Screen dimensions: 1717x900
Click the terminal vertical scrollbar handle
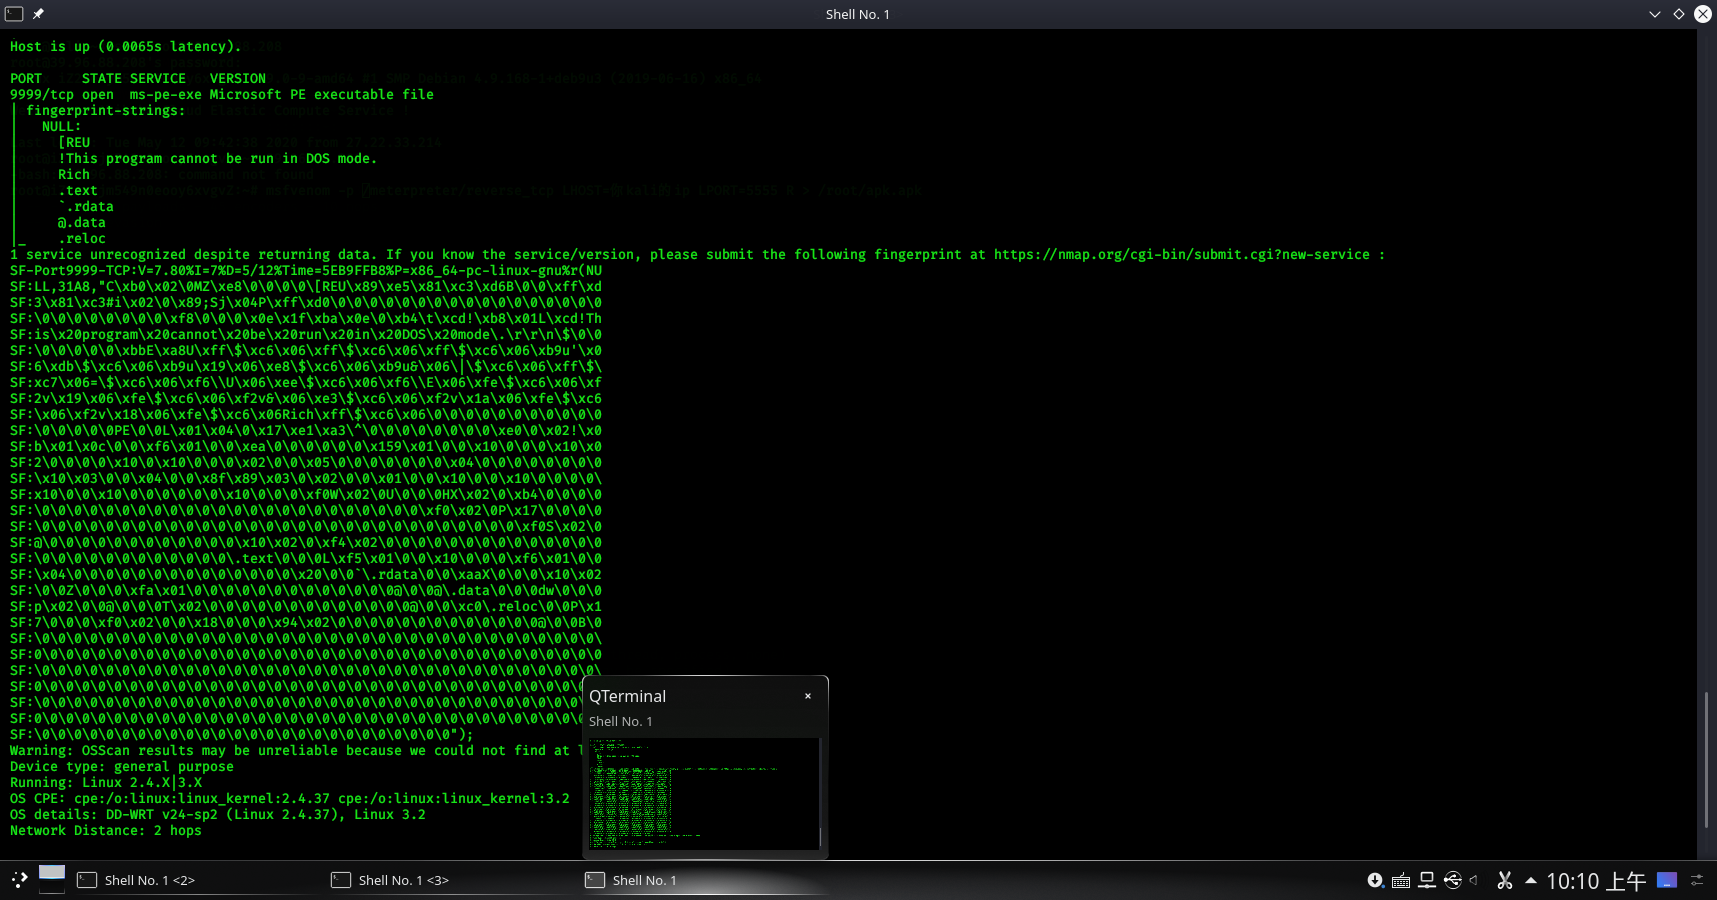(x=1706, y=760)
